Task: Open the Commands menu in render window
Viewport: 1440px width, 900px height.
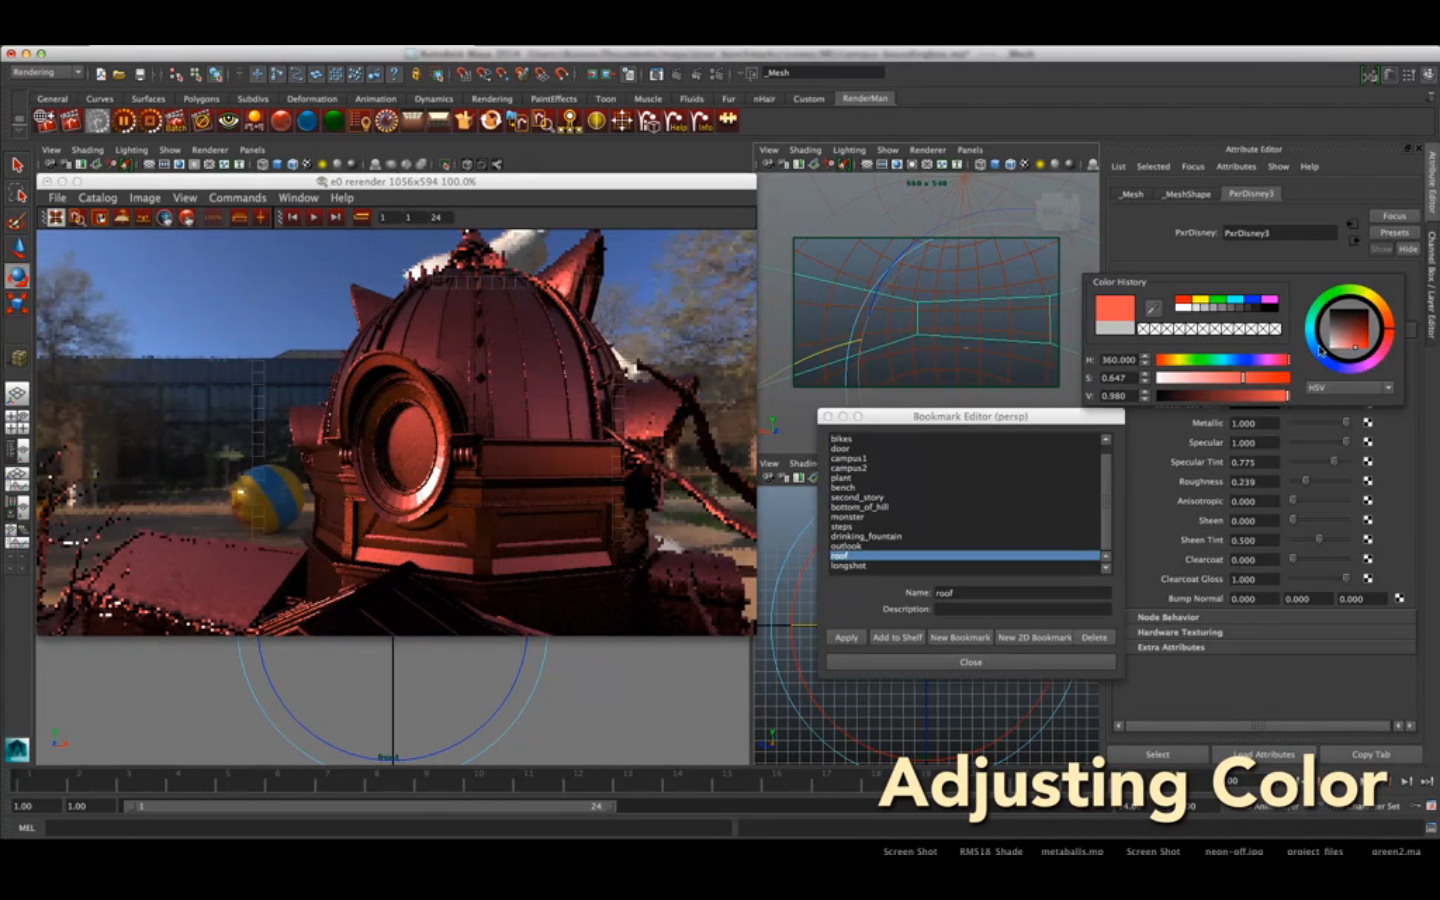Action: click(x=237, y=198)
